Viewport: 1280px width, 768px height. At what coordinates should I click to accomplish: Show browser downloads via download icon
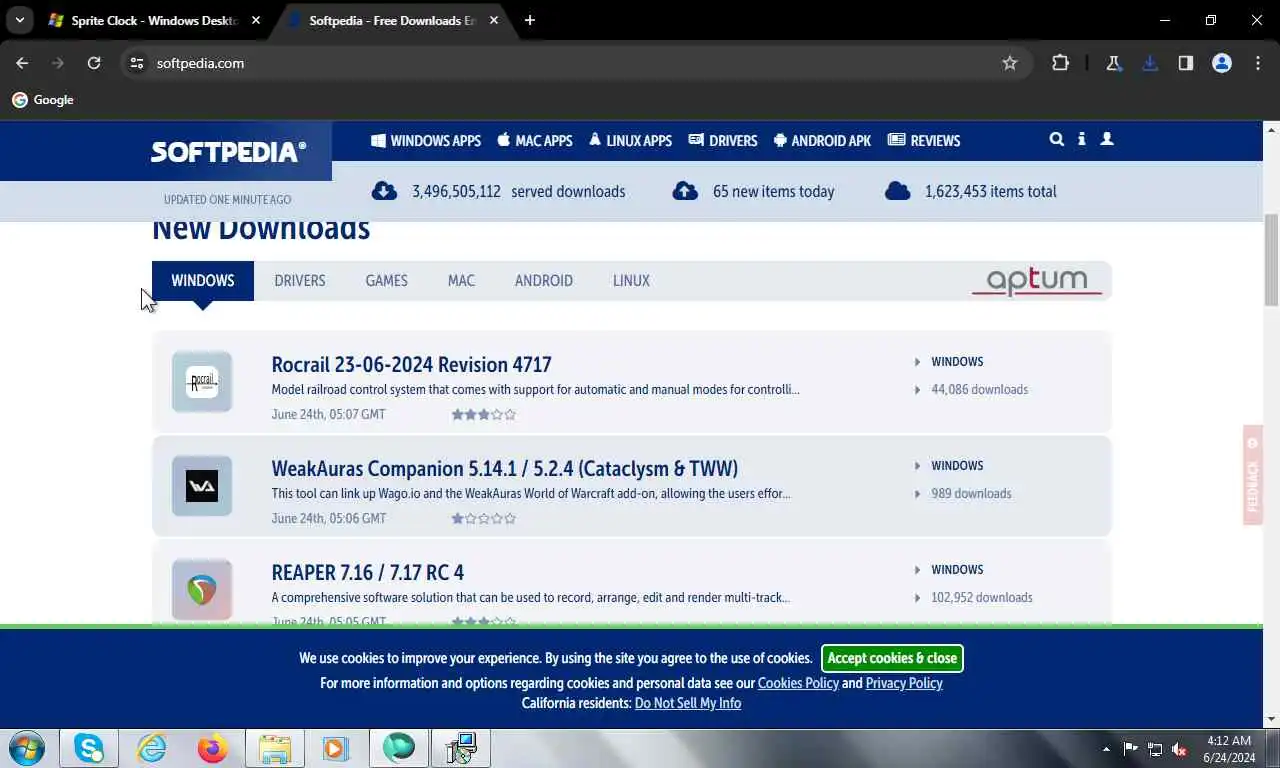tap(1150, 63)
